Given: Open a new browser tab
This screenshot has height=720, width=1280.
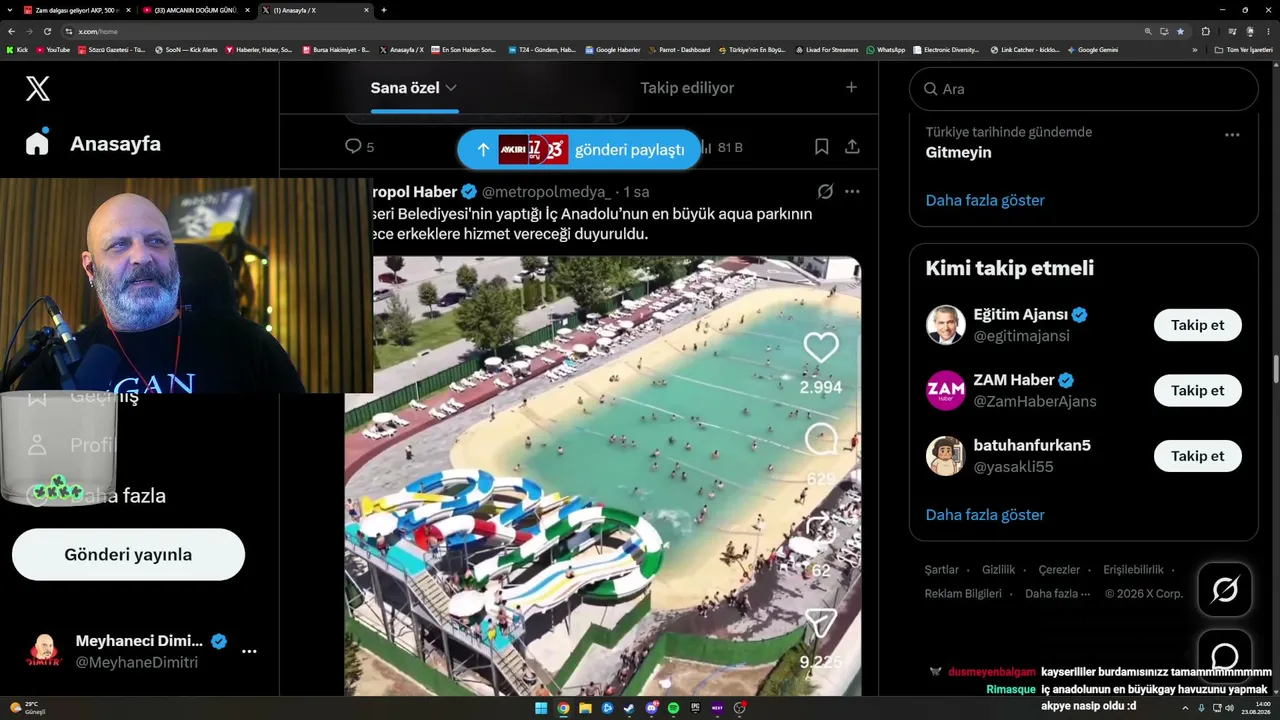Looking at the screenshot, I should [x=384, y=10].
